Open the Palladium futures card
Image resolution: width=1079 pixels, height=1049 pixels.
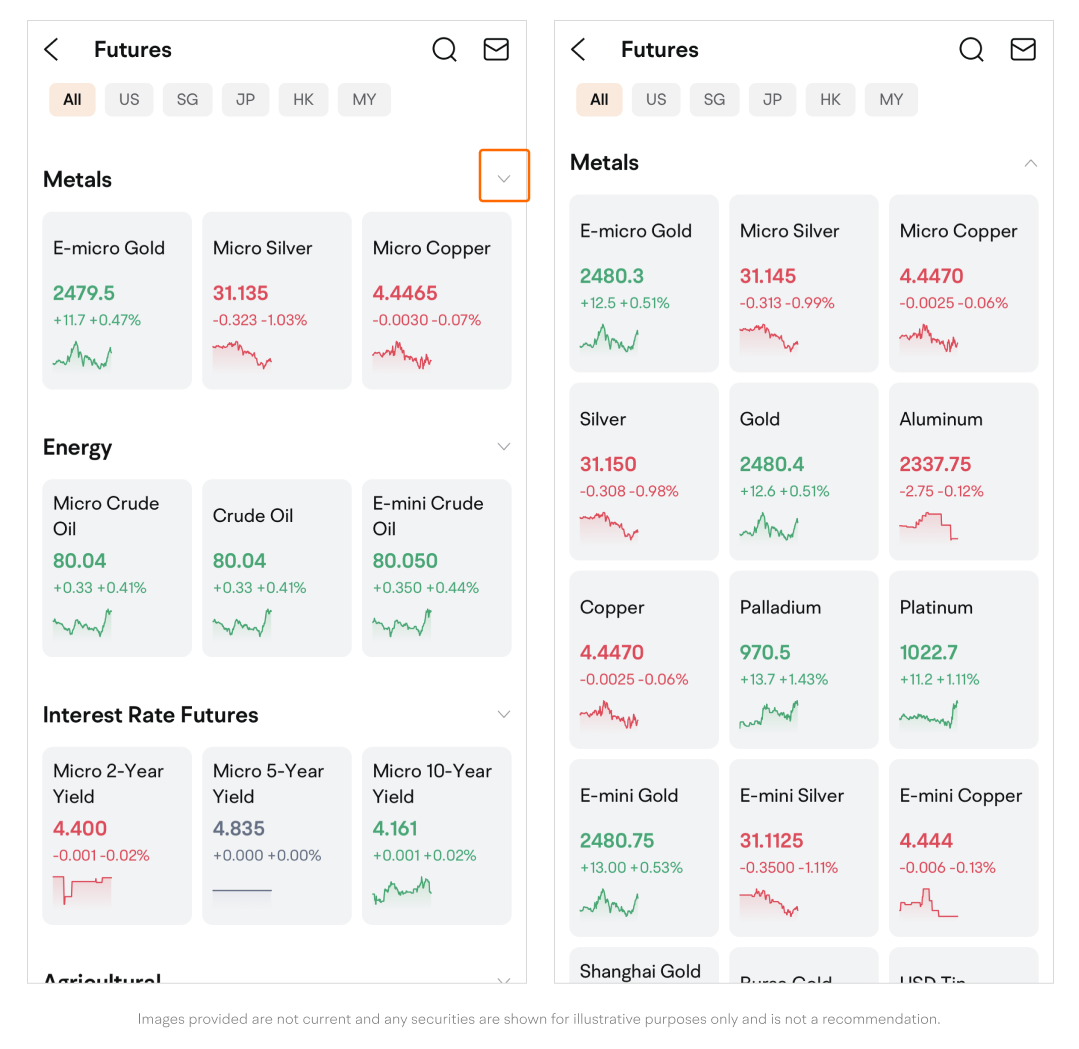tap(803, 659)
